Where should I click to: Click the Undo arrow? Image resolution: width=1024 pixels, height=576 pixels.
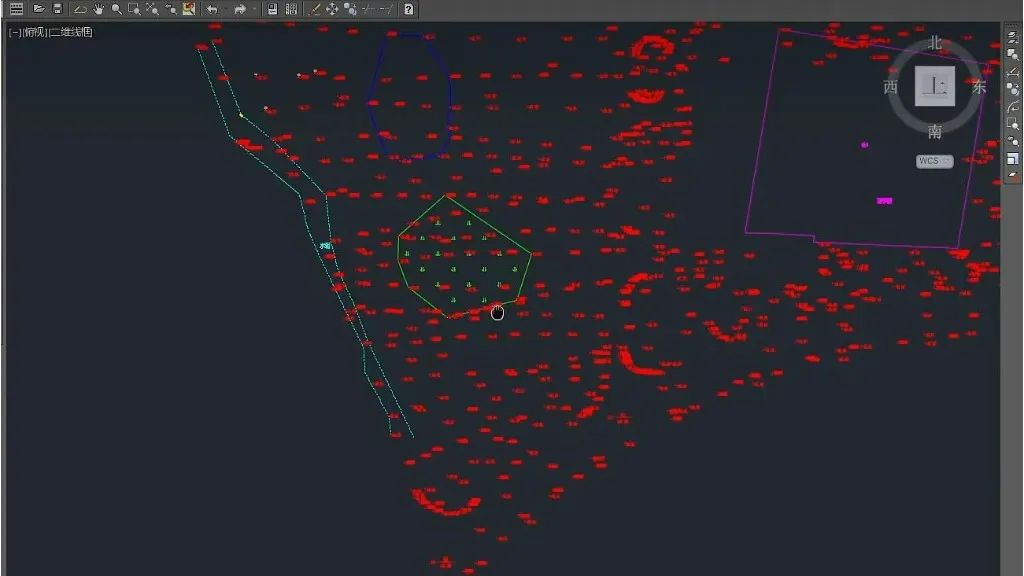pyautogui.click(x=212, y=9)
